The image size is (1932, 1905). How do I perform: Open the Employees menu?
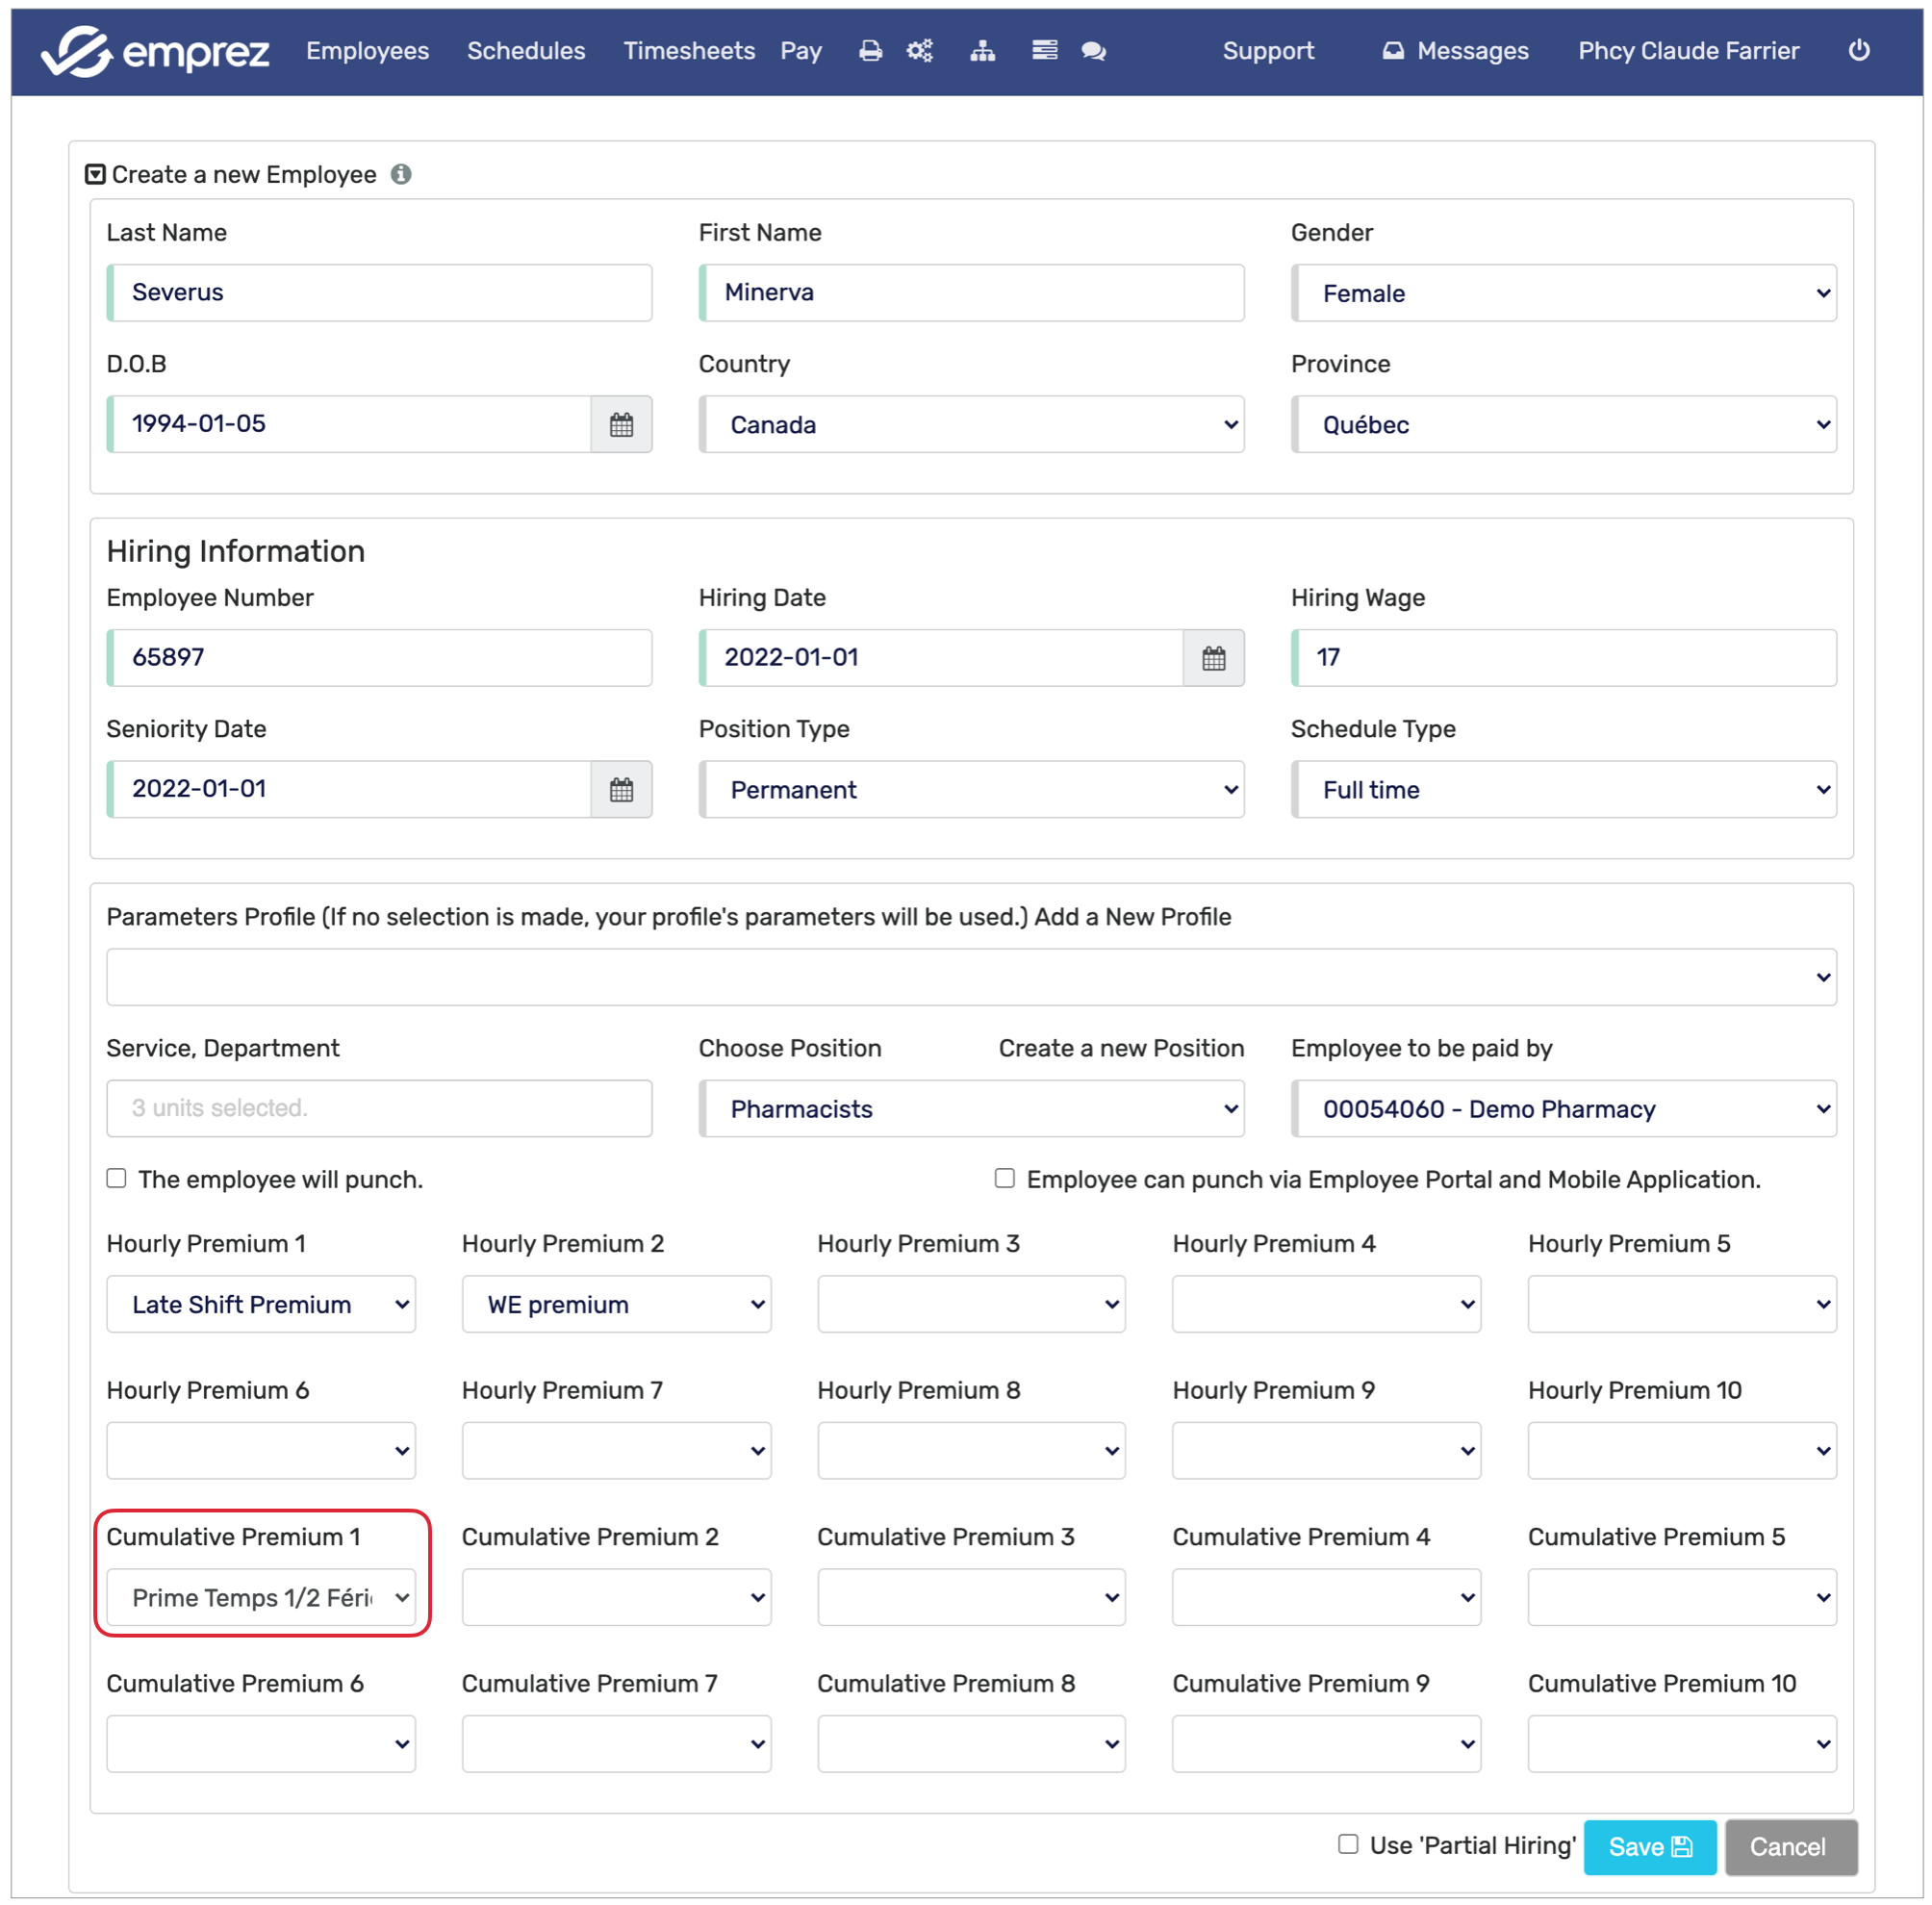point(367,51)
